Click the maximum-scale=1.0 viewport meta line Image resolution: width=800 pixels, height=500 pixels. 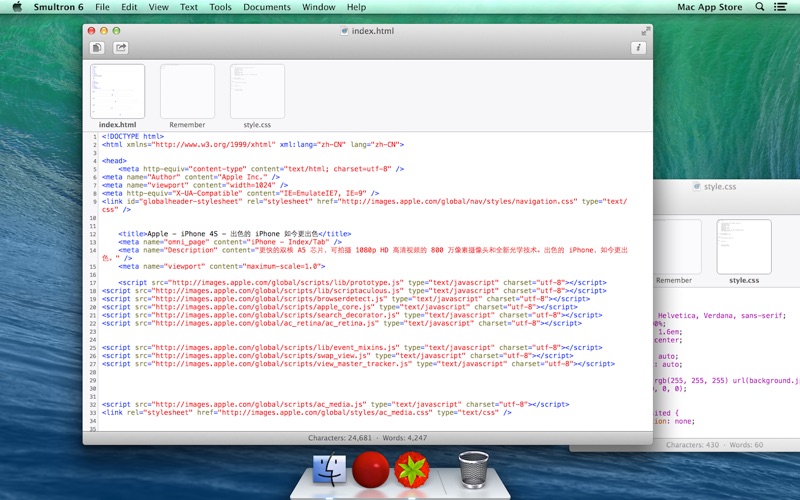(x=221, y=266)
